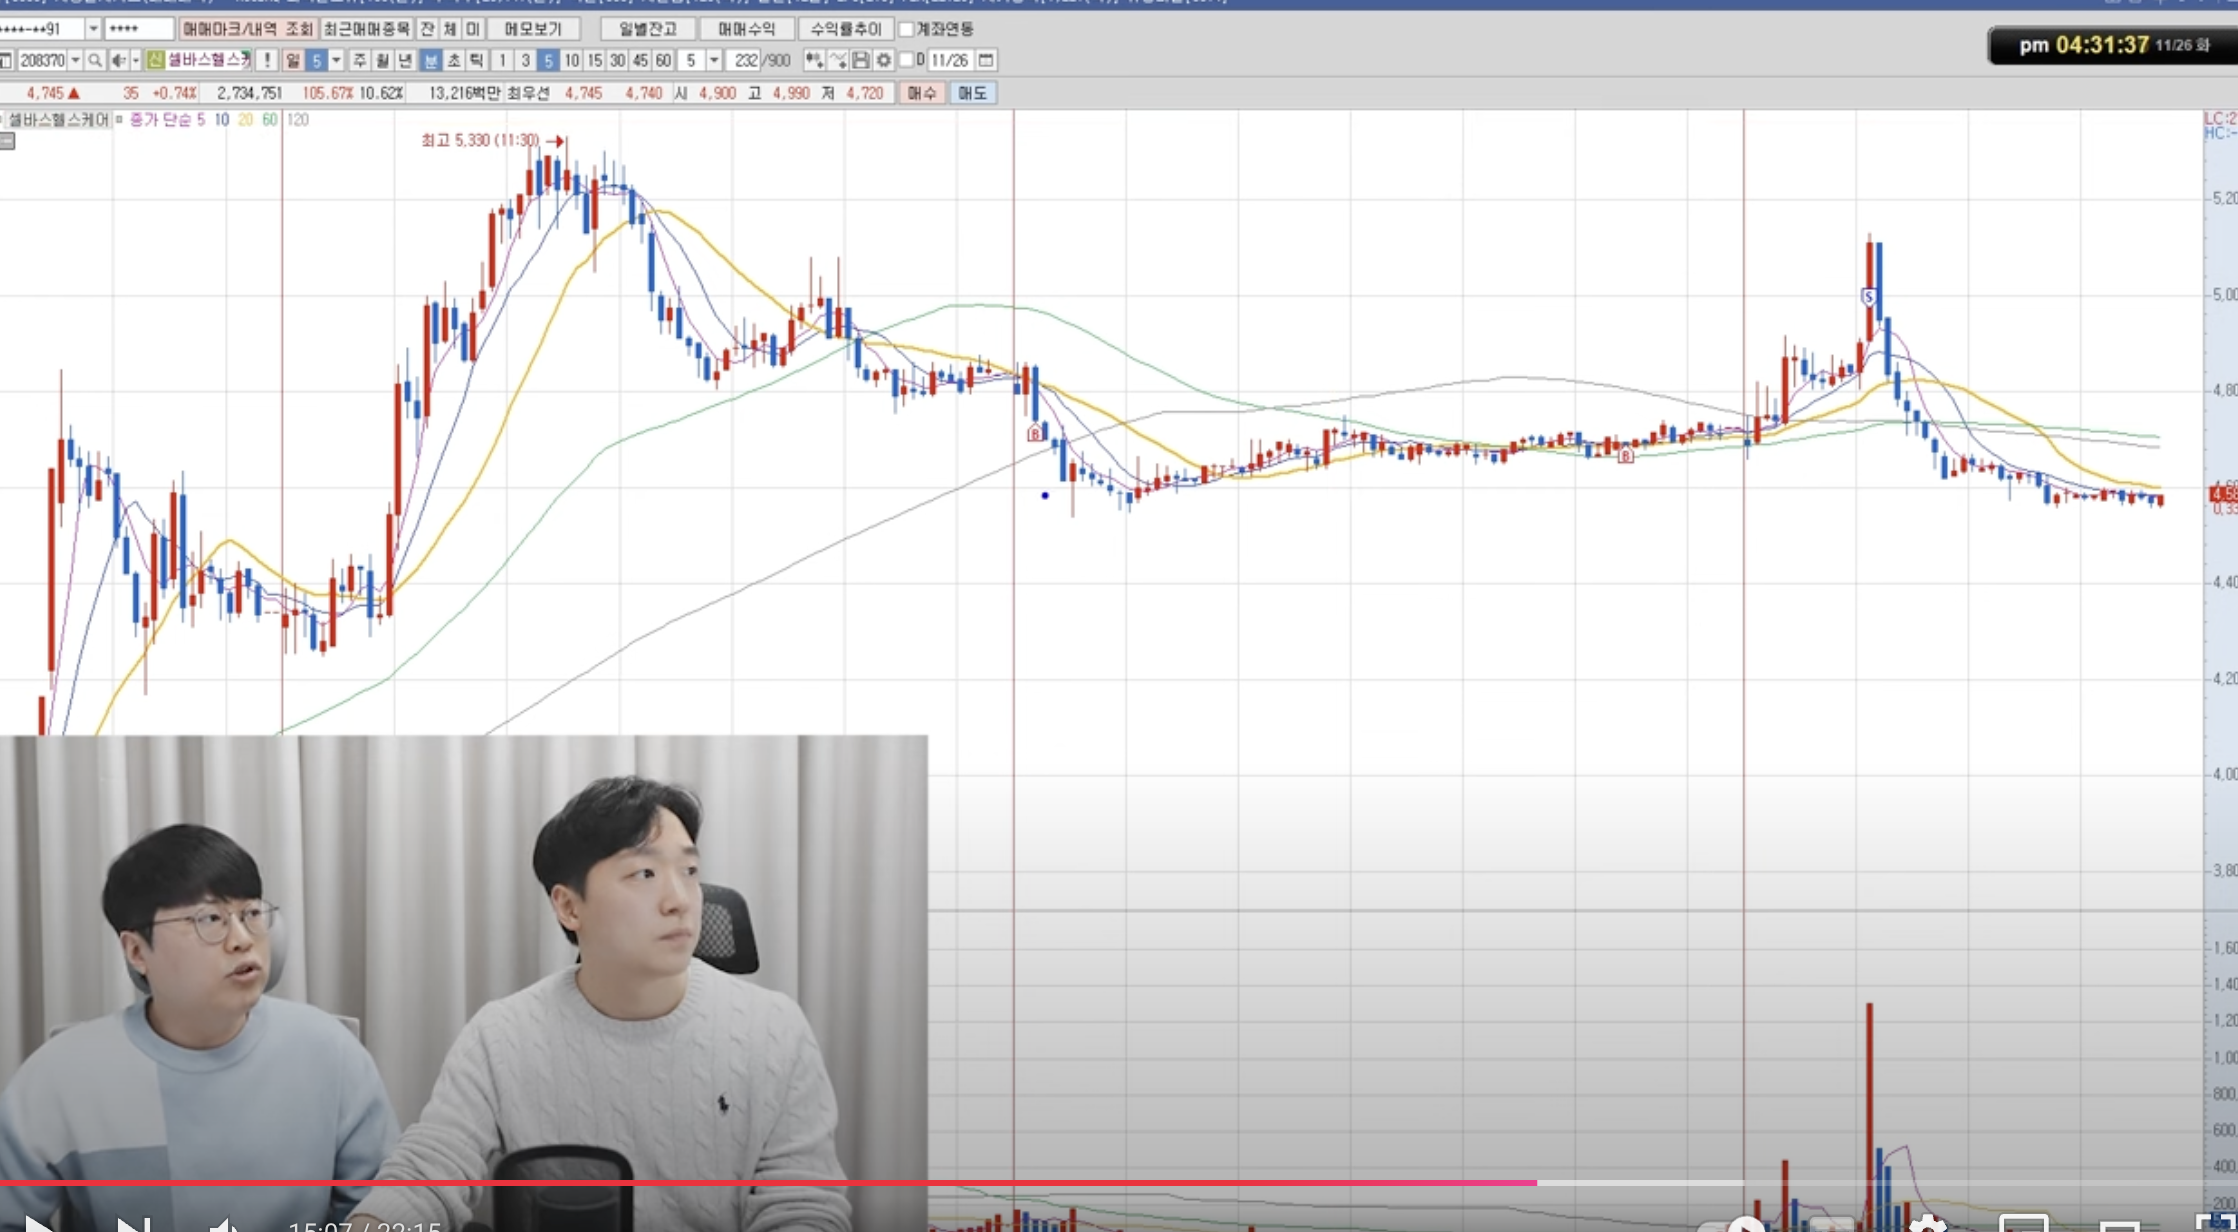Click the blue 매도 sell button
2238x1232 pixels.
[x=972, y=93]
